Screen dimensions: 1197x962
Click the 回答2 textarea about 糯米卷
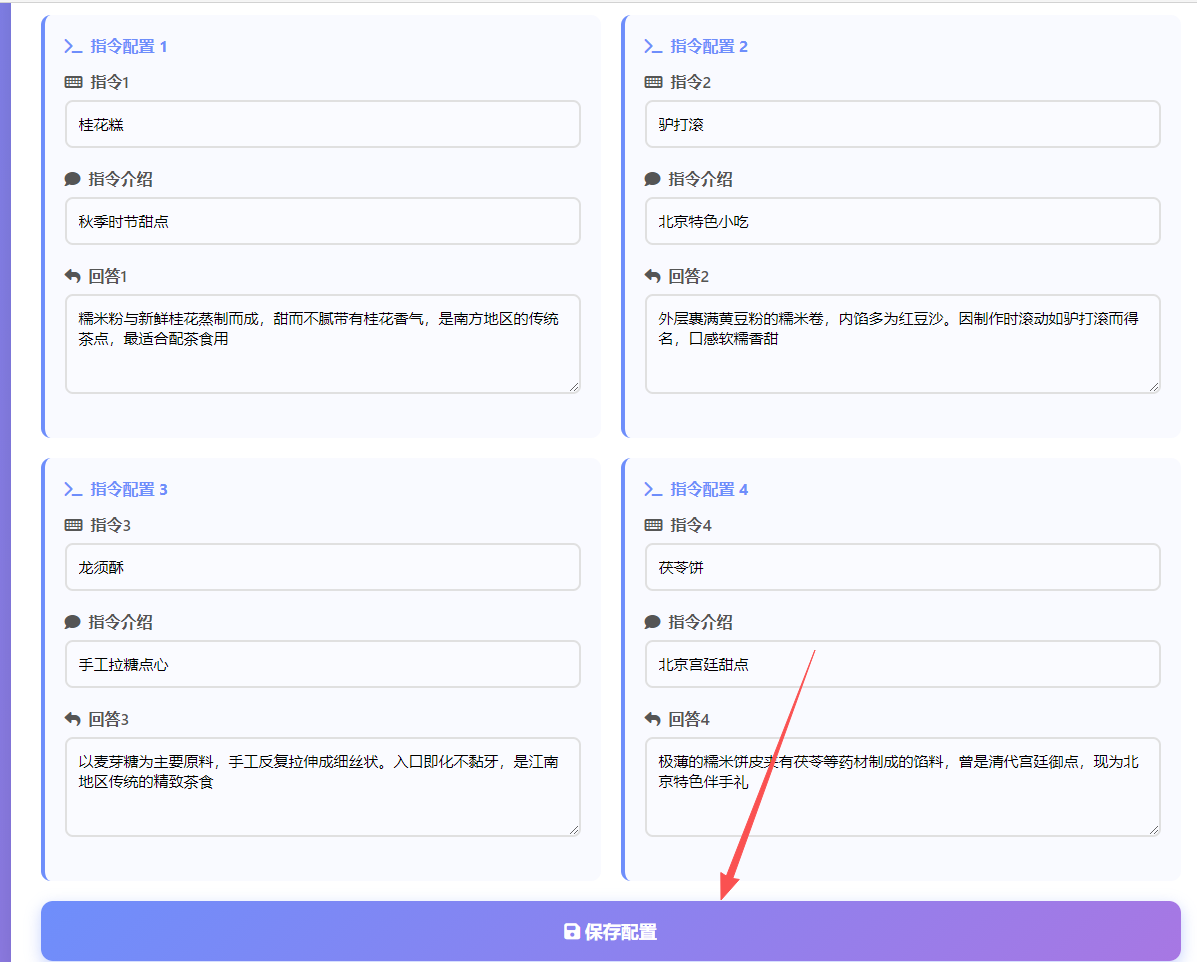pyautogui.click(x=901, y=344)
